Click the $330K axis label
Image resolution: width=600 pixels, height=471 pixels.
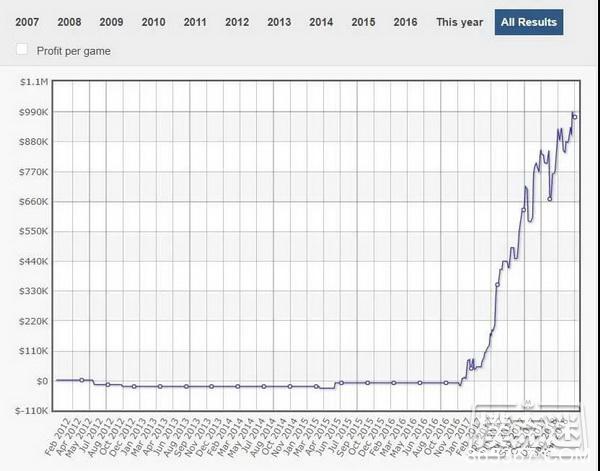click(34, 291)
